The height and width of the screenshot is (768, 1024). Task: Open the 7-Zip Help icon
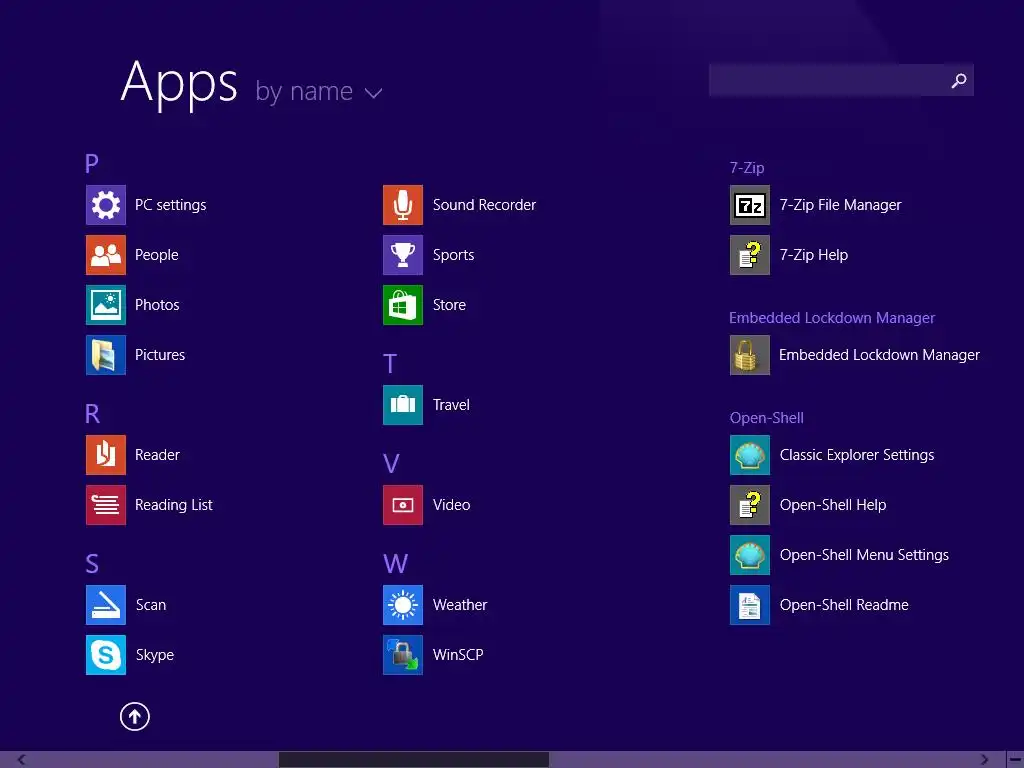tap(750, 255)
